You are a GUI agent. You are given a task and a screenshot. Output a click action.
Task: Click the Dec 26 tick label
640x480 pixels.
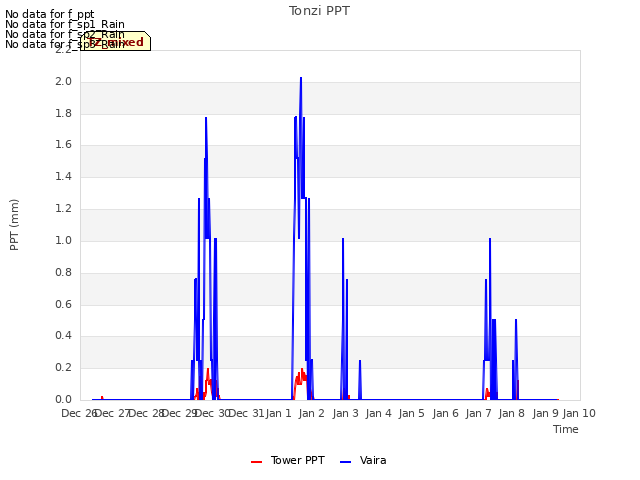79,413
